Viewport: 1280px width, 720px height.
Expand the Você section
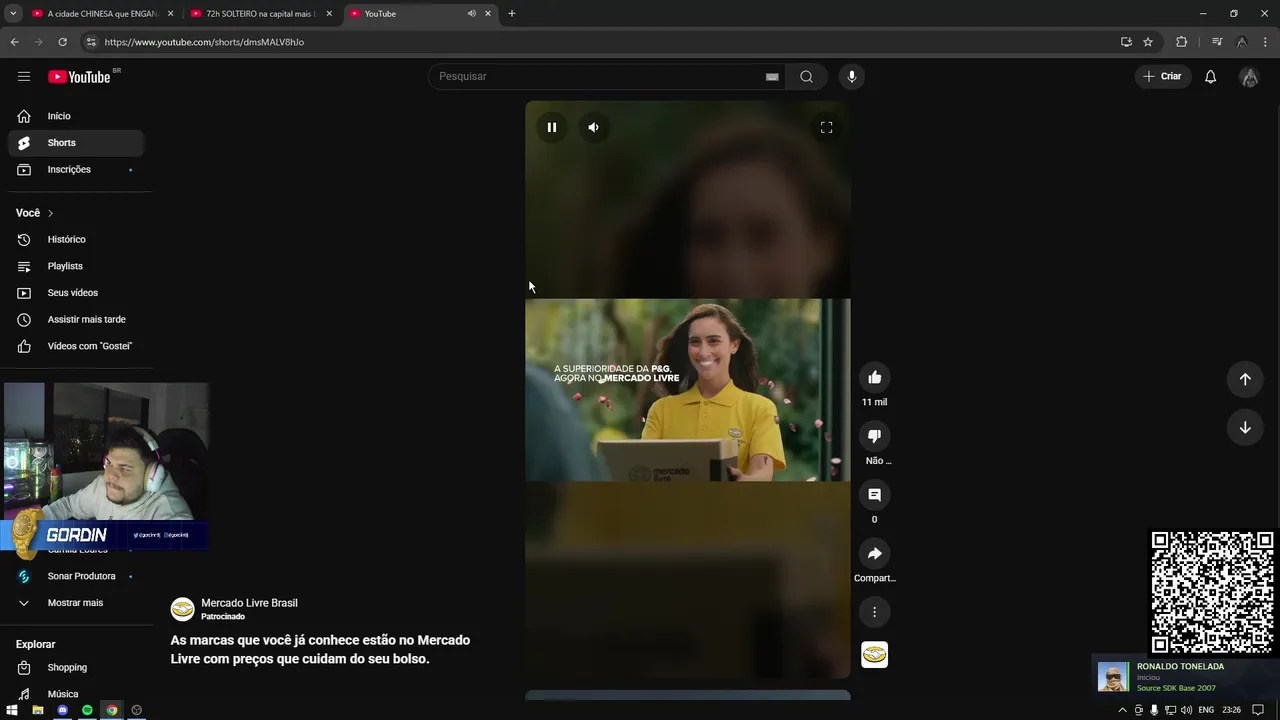coord(35,213)
